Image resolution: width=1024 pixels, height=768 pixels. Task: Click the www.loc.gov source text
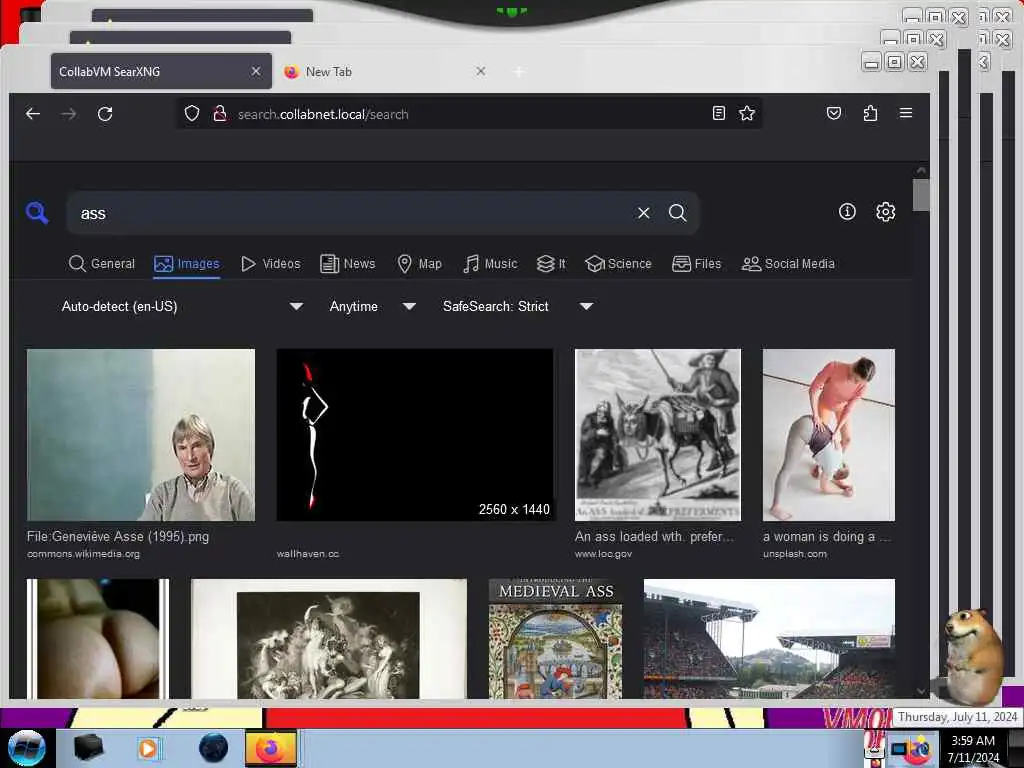[x=603, y=554]
